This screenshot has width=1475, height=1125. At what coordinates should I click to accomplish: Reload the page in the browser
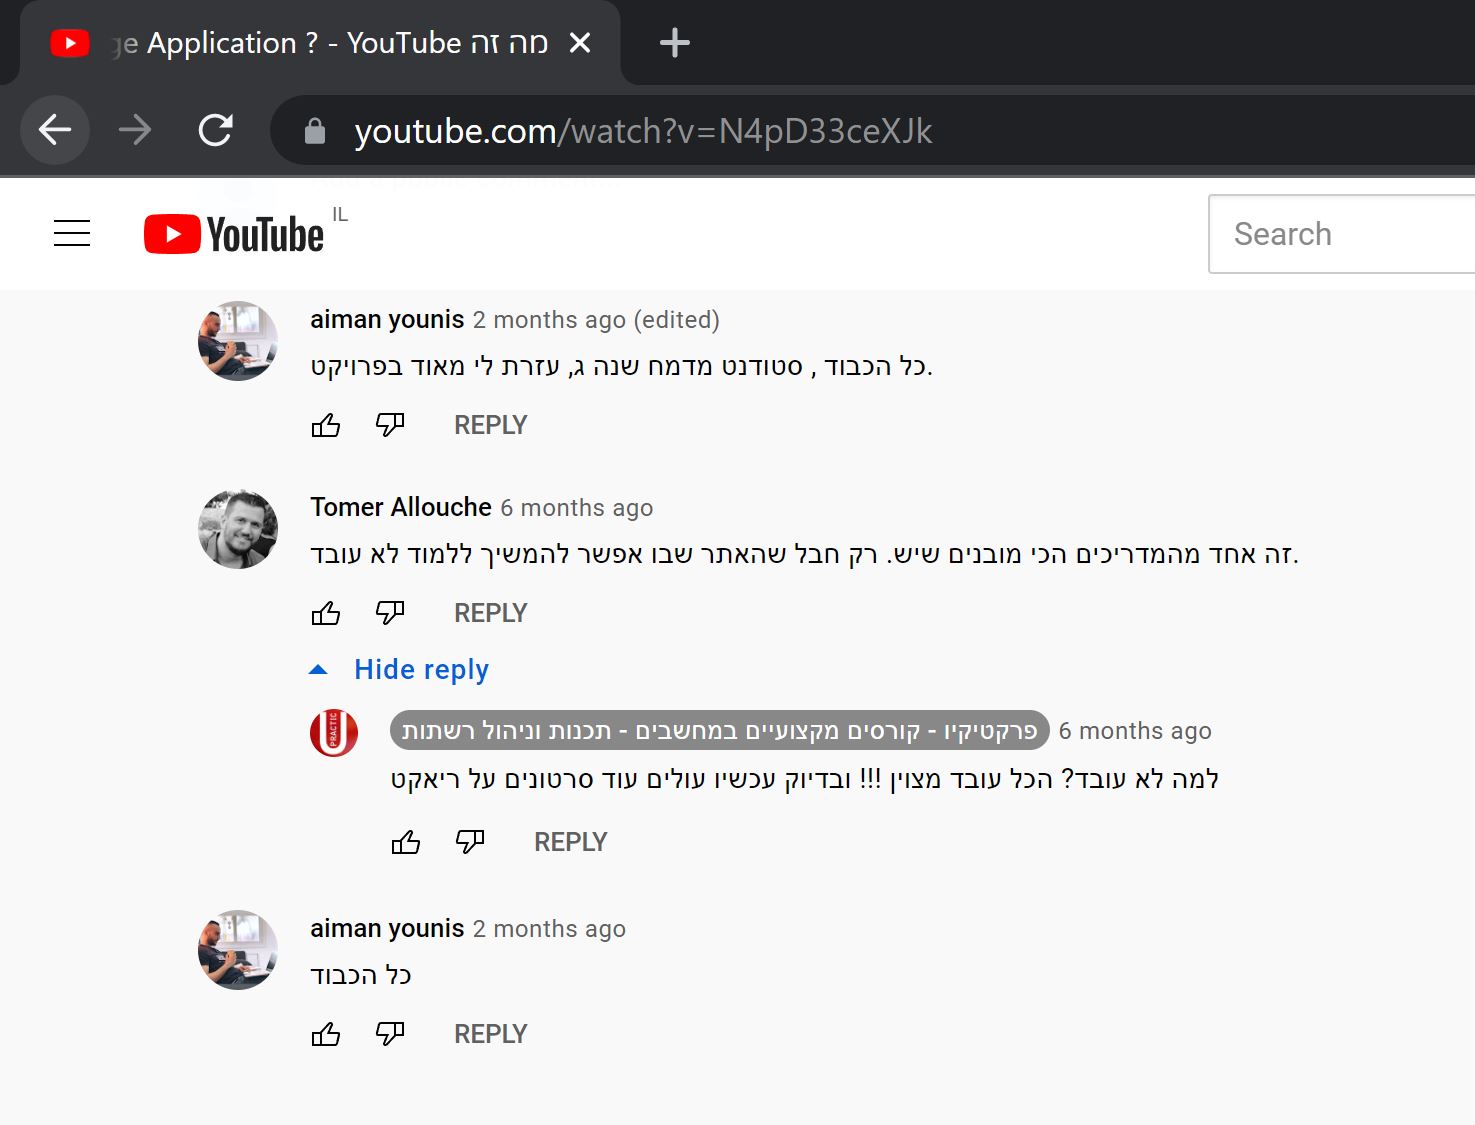coord(215,130)
